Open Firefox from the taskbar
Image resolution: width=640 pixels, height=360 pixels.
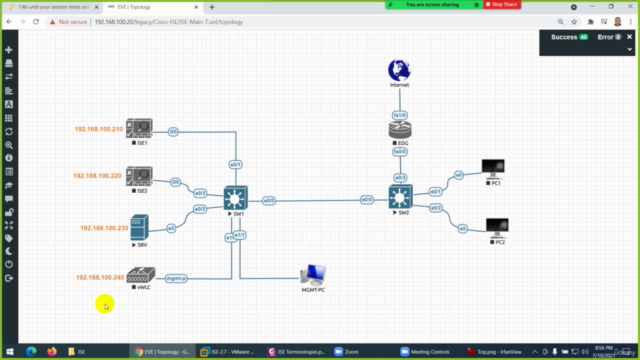[52, 351]
